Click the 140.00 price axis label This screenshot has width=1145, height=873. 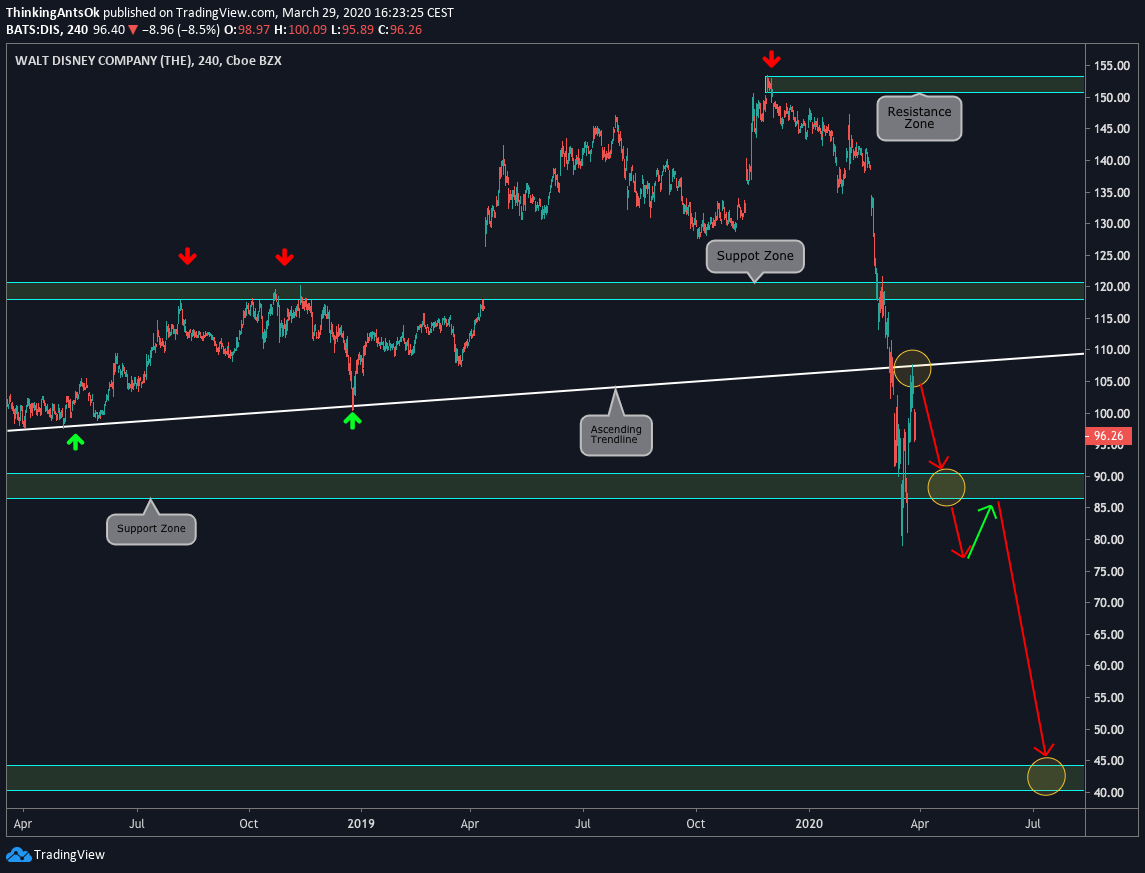point(1111,161)
